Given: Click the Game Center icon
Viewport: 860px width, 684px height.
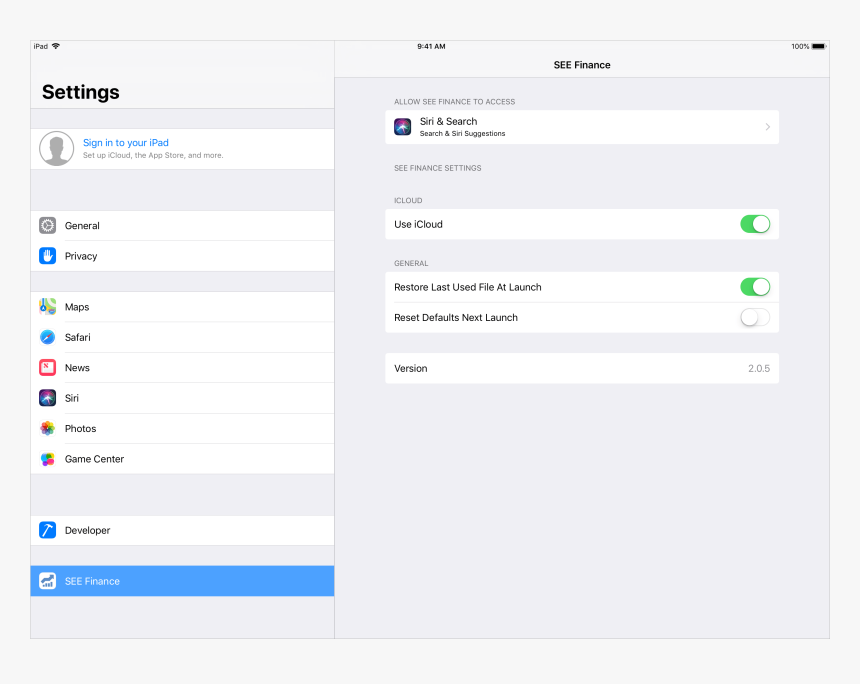Looking at the screenshot, I should tap(47, 458).
